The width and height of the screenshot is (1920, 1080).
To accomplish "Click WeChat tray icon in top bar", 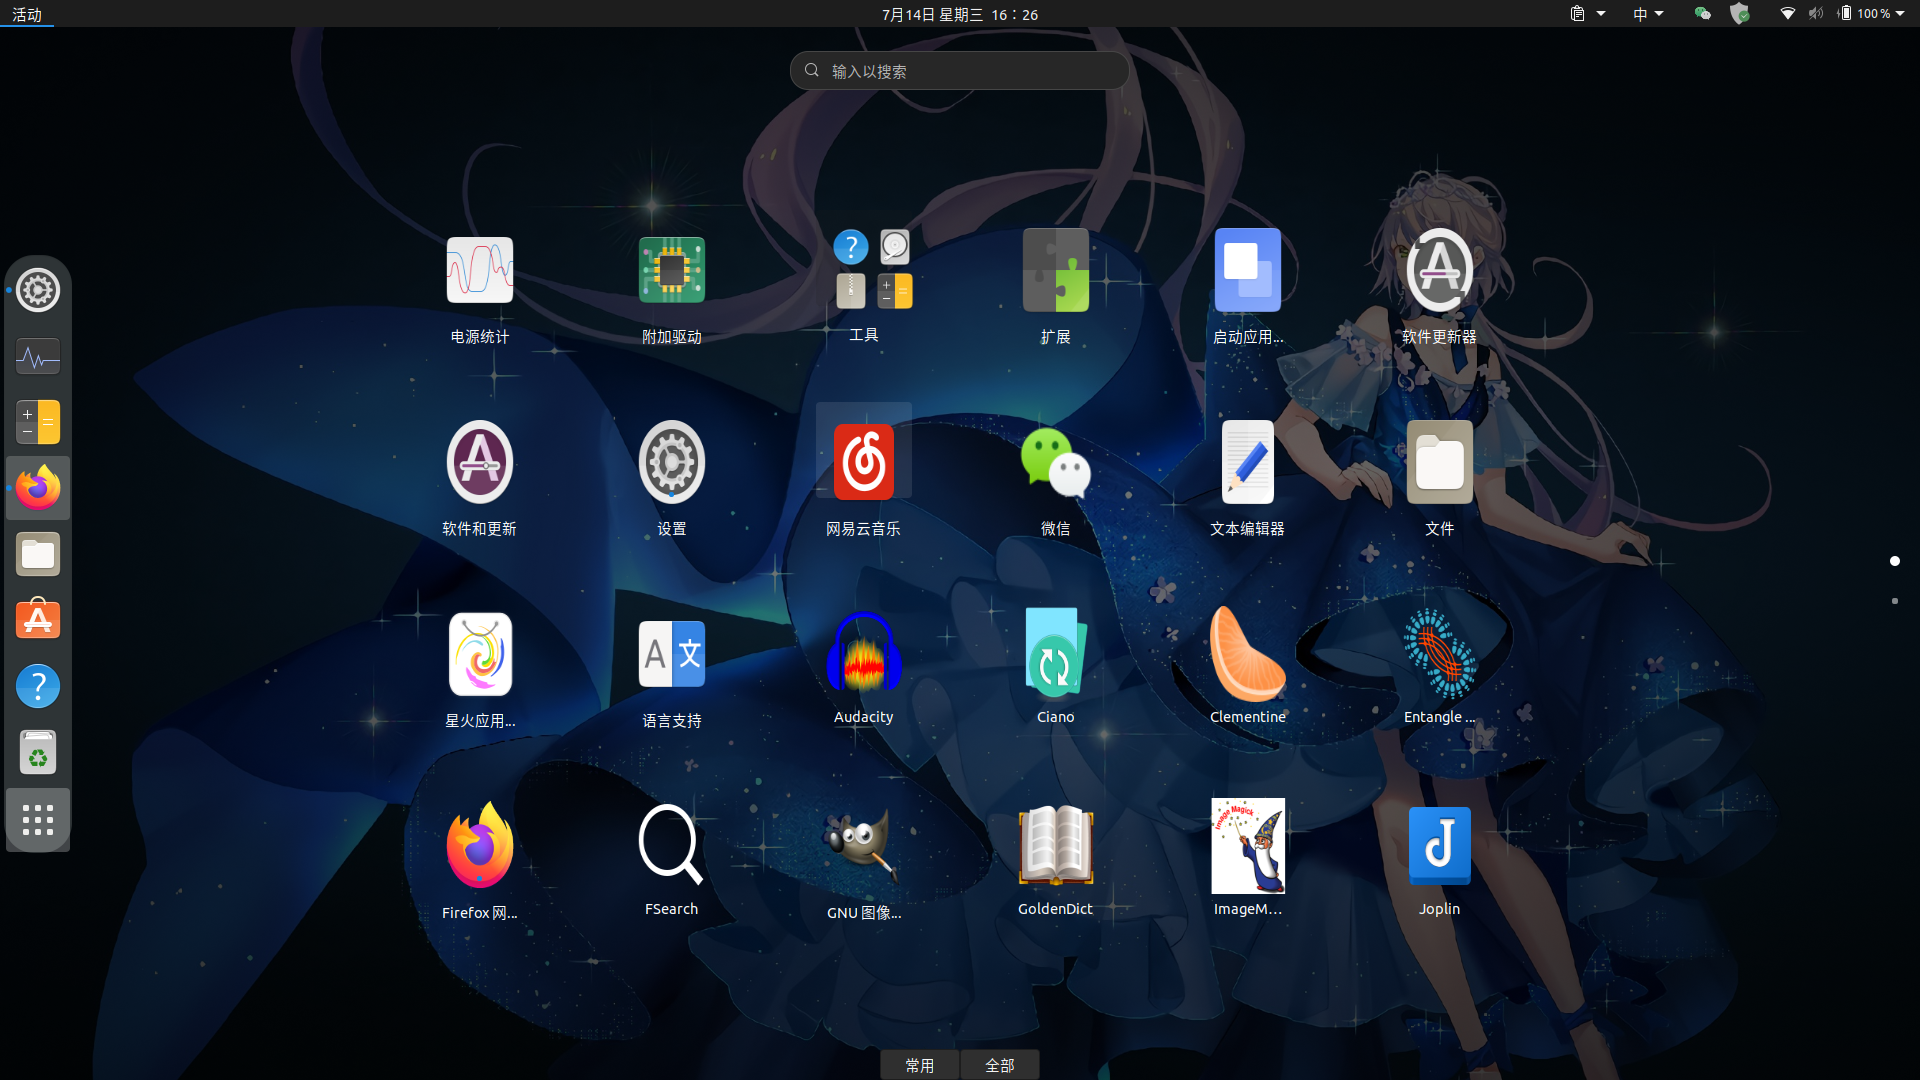I will [x=1702, y=14].
